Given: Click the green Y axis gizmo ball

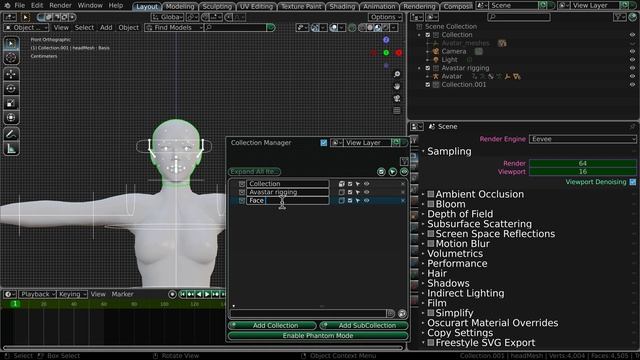Looking at the screenshot, I should 386,53.
